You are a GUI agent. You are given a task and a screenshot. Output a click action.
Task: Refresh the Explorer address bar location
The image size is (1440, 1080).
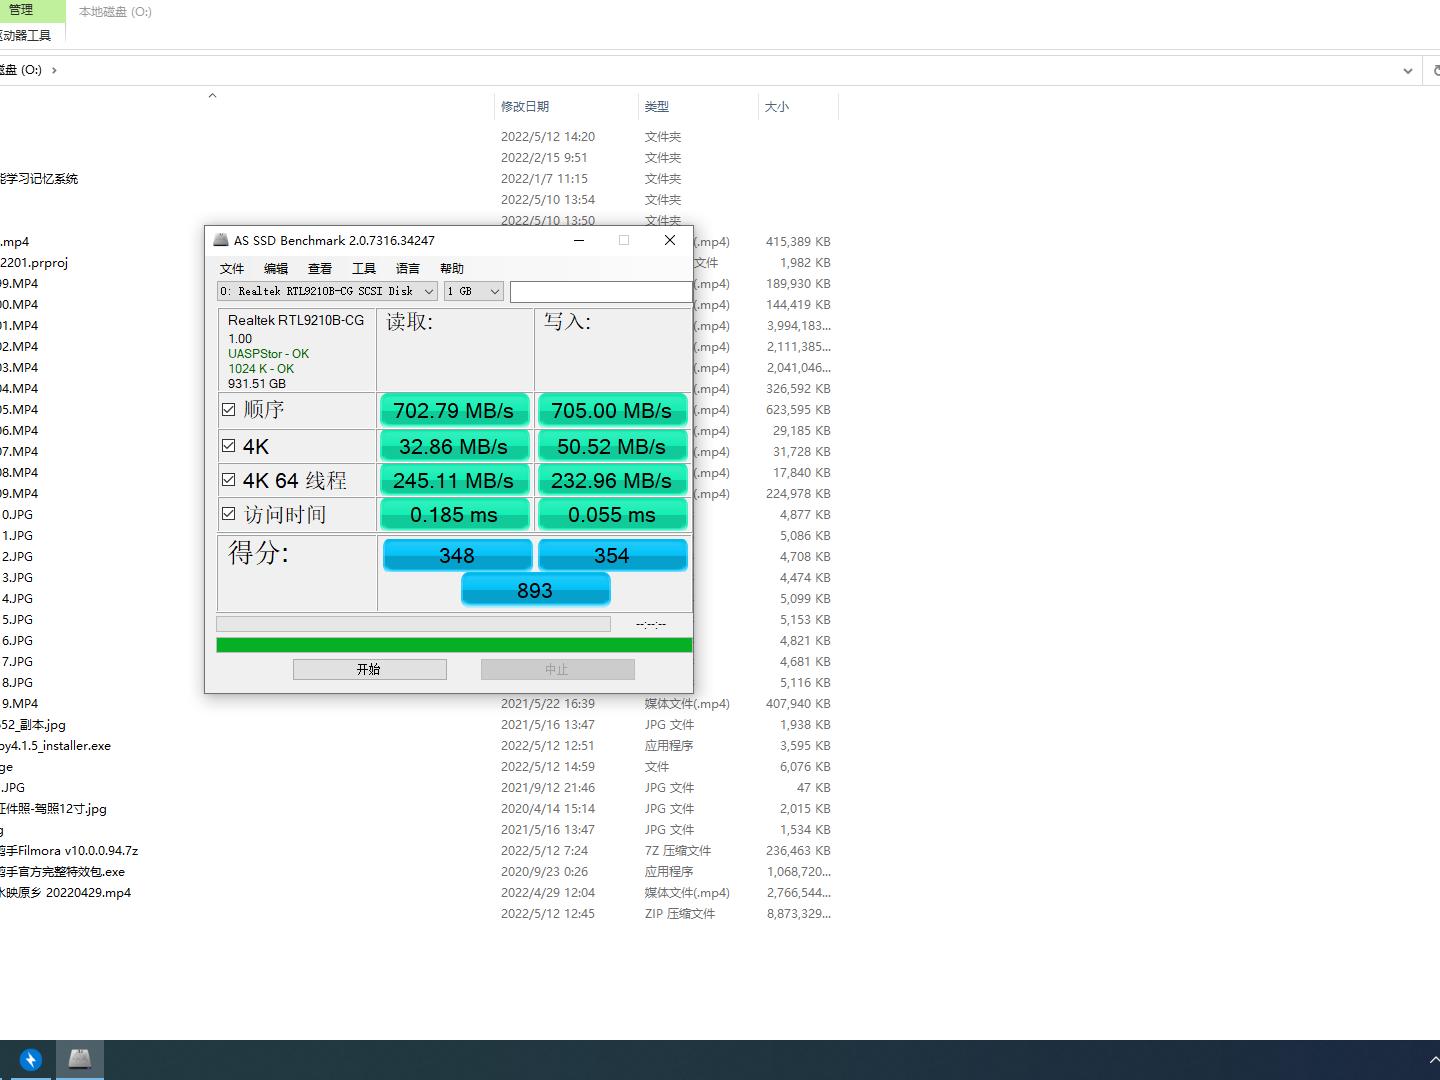click(1434, 70)
